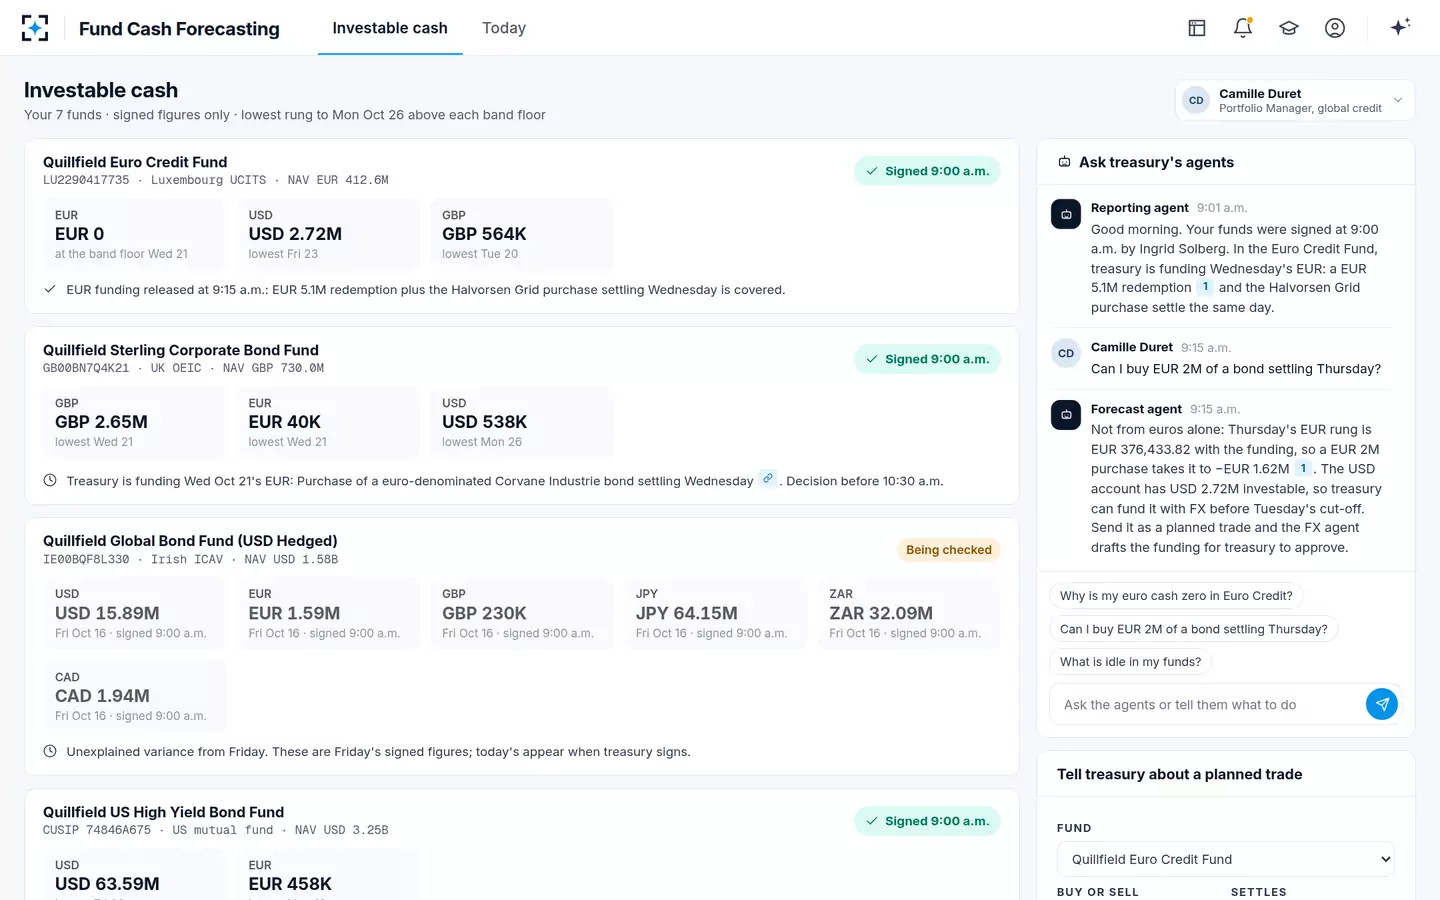Send the message with the paper plane button

point(1382,704)
